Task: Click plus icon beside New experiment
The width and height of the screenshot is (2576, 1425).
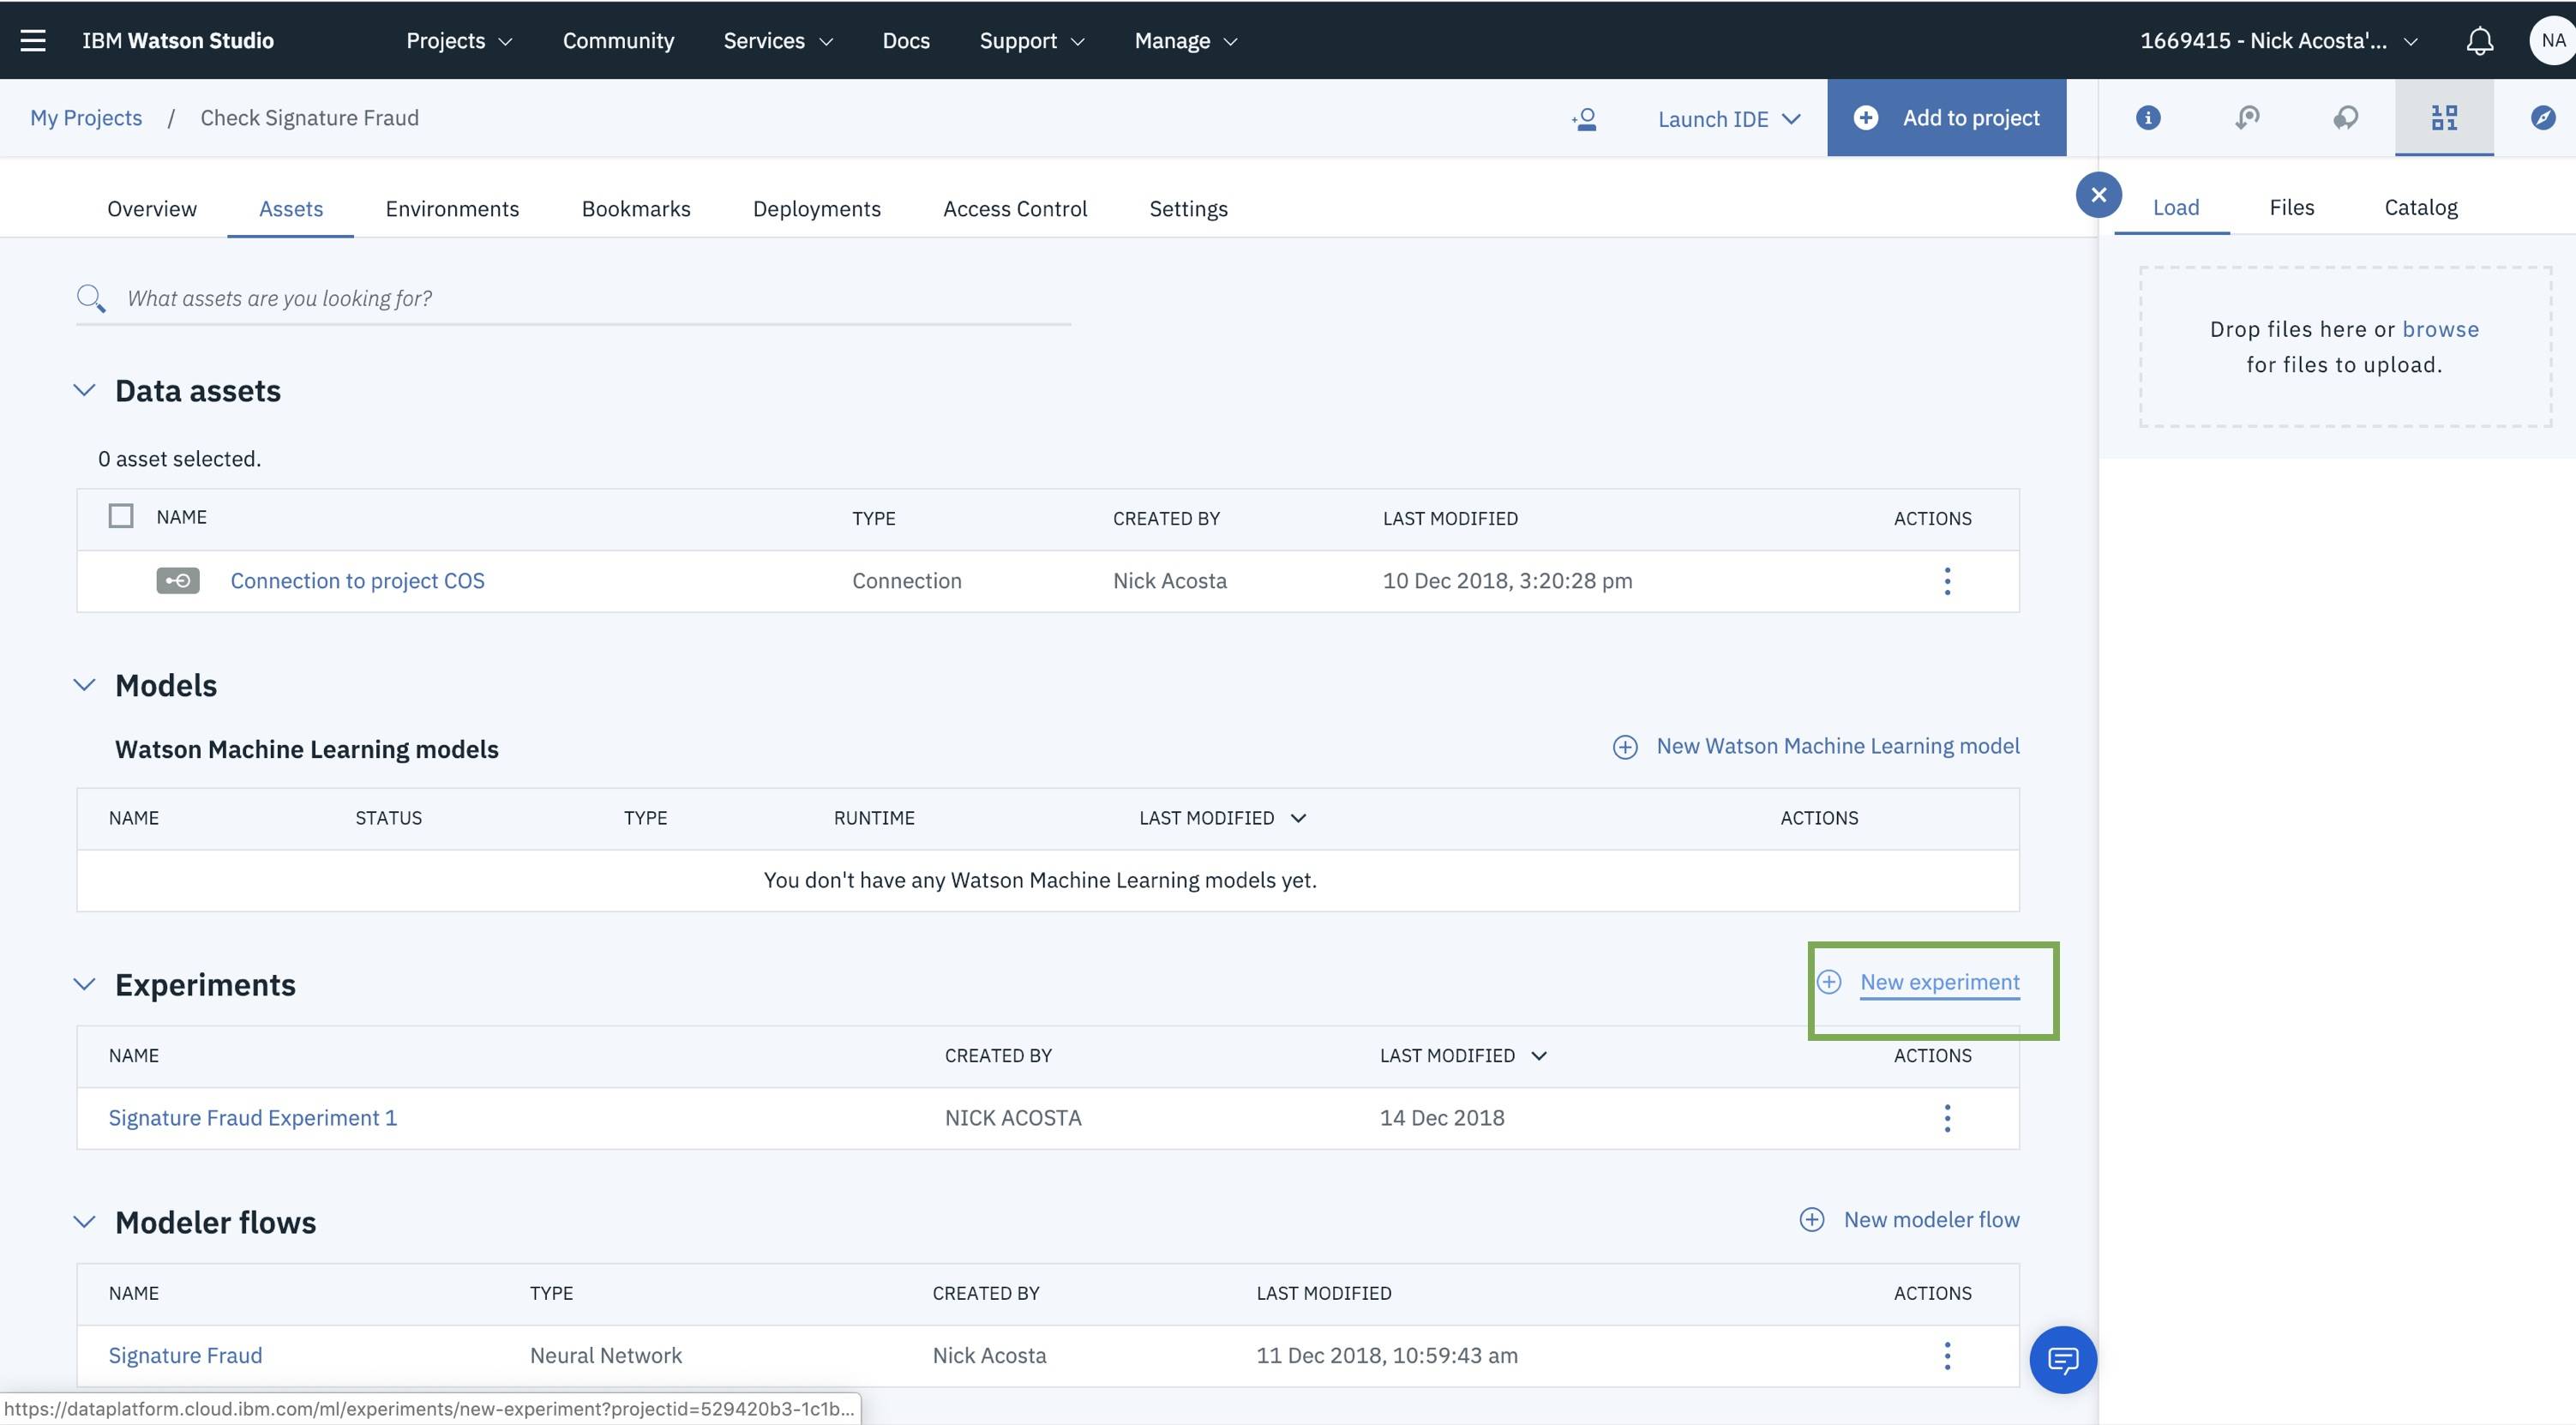Action: click(x=1828, y=982)
